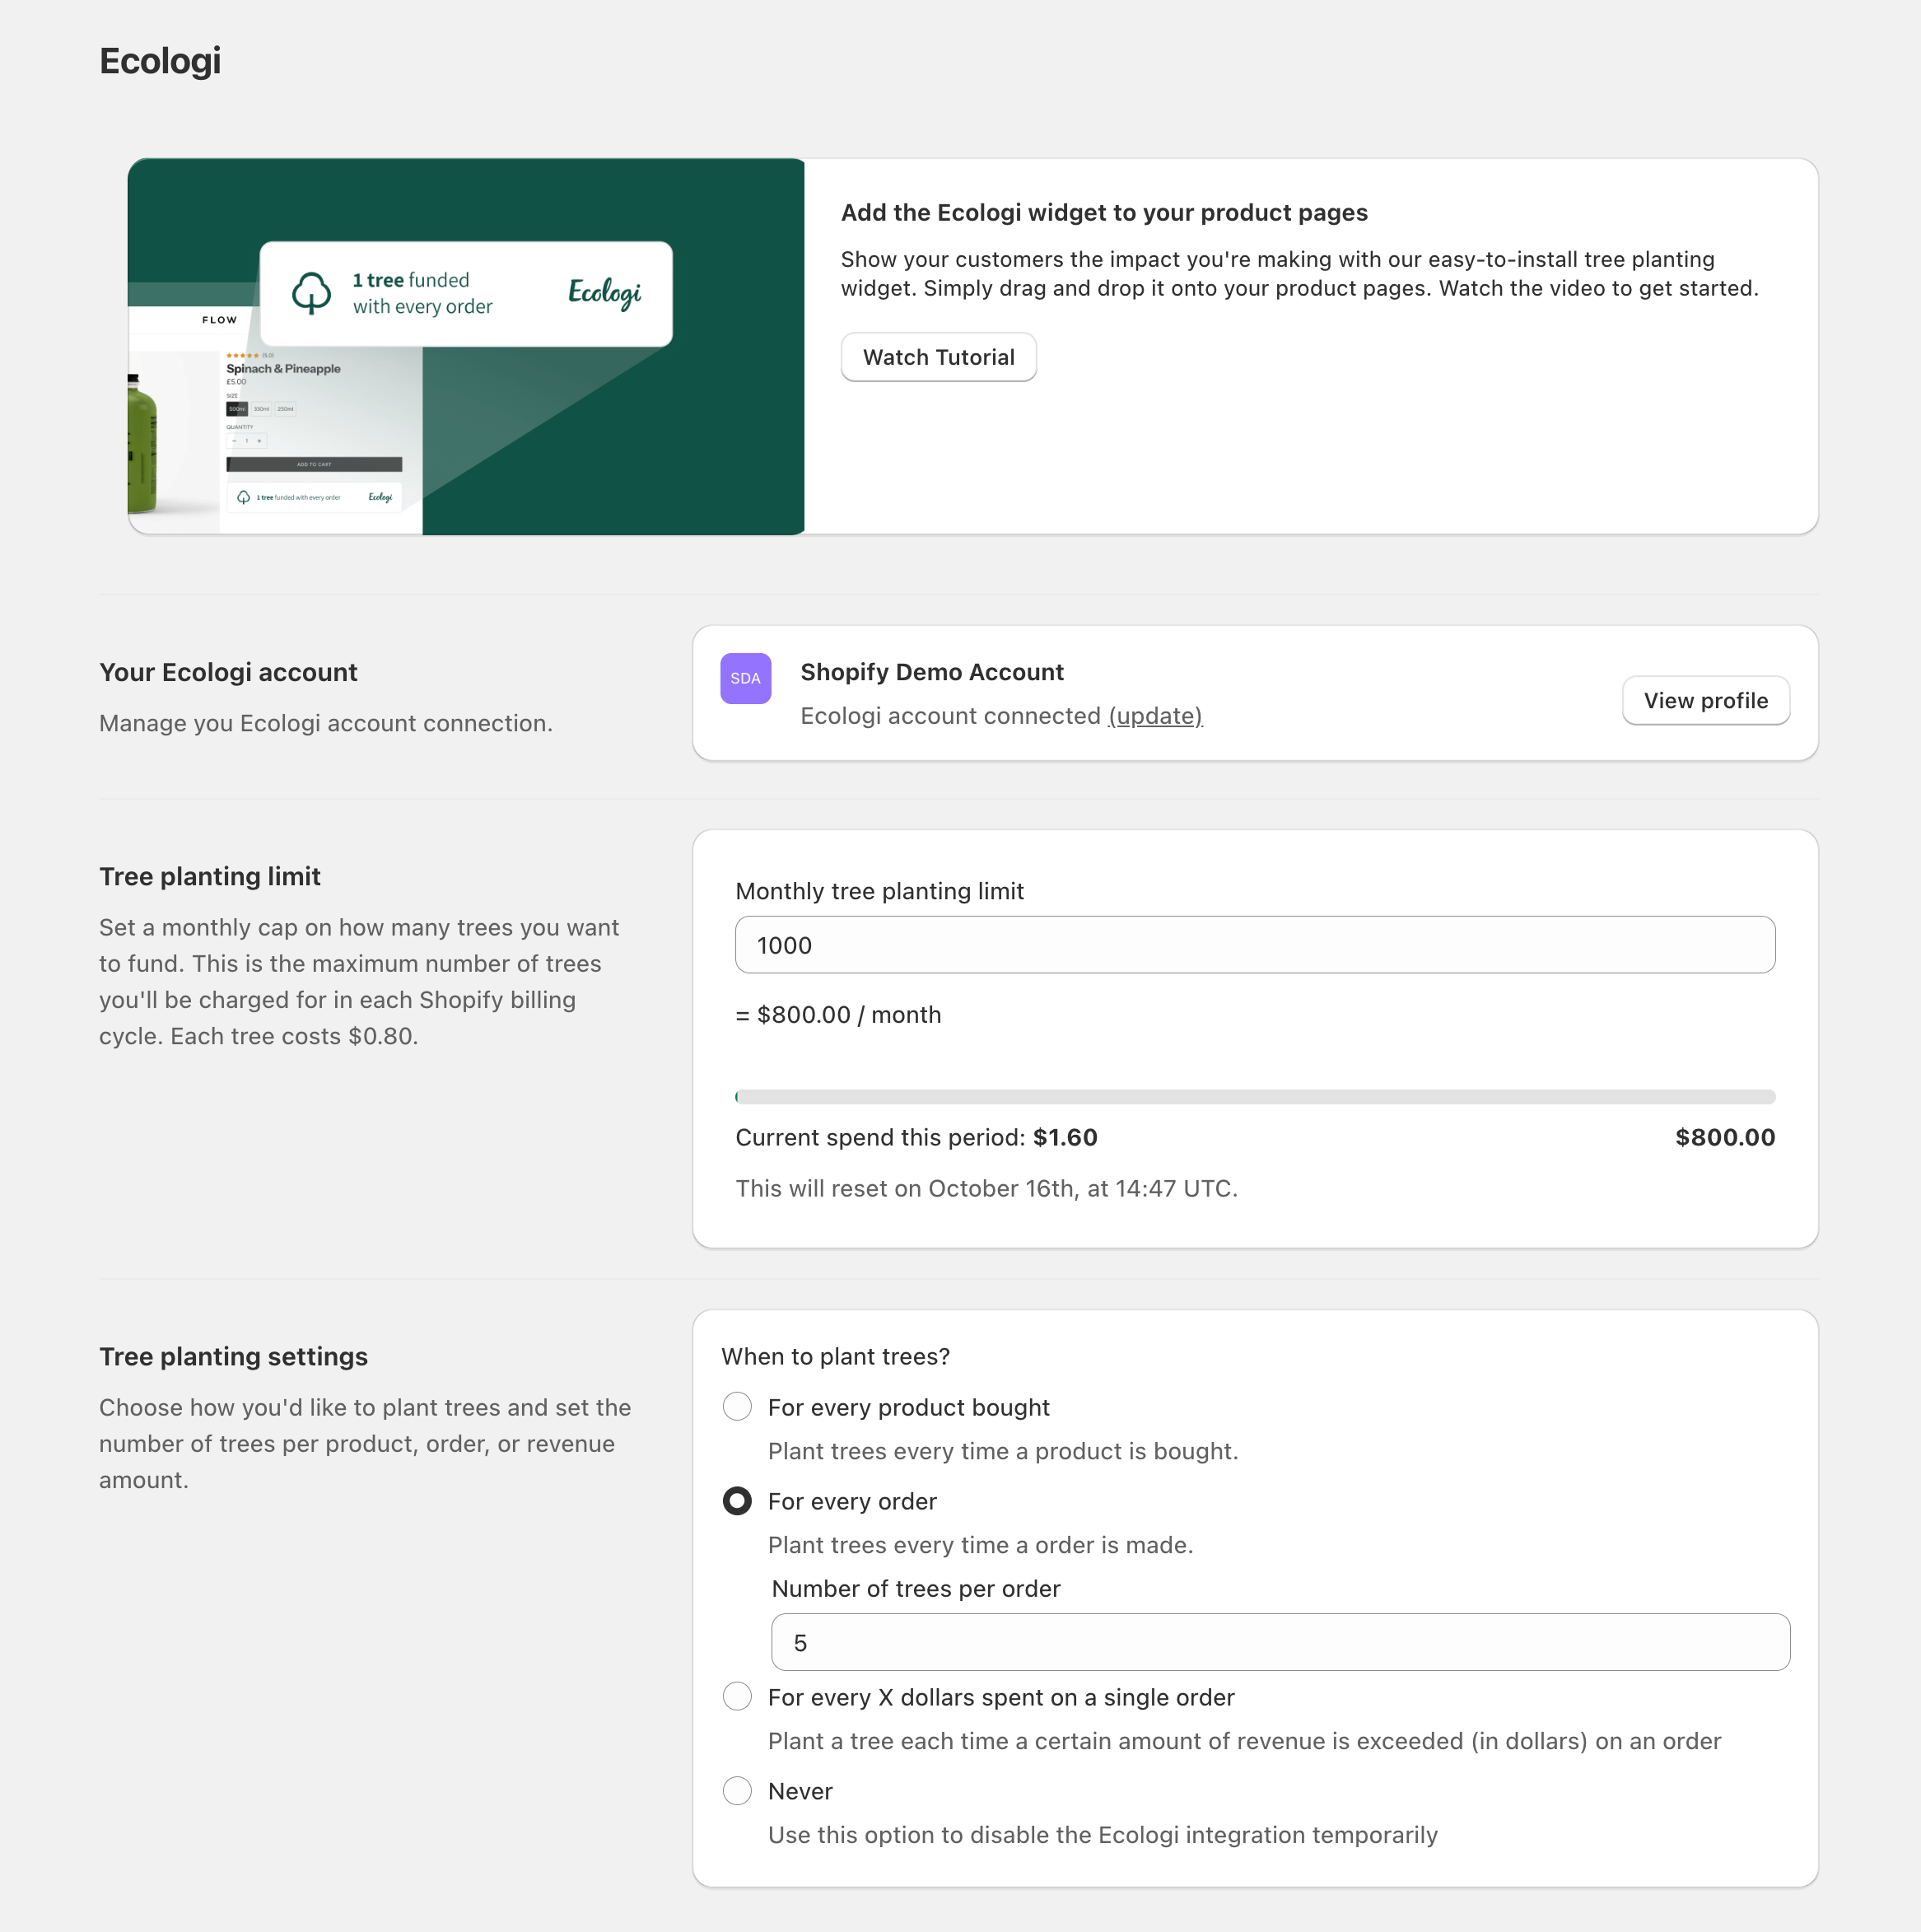
Task: Open View profile for Shopify Demo Account
Action: tap(1705, 700)
